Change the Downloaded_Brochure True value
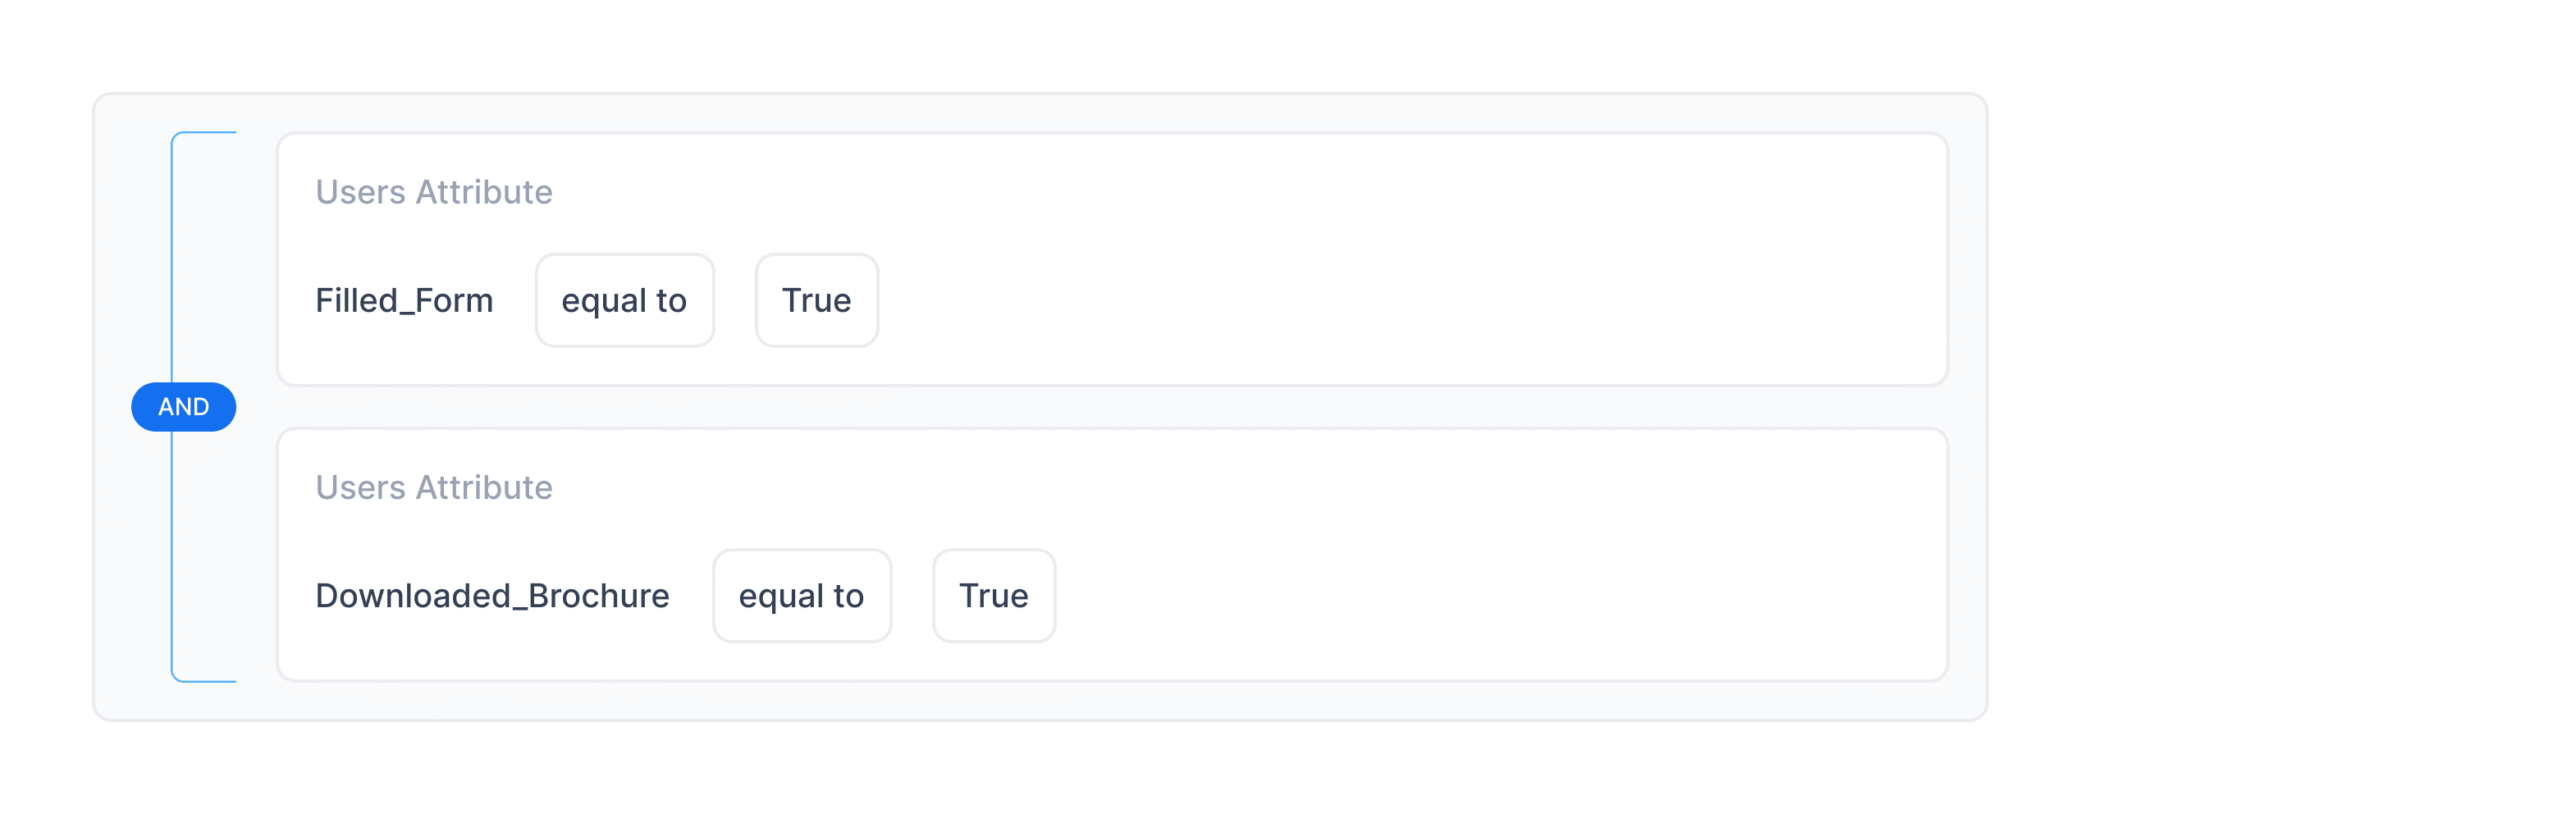This screenshot has height=814, width=2560. [993, 595]
